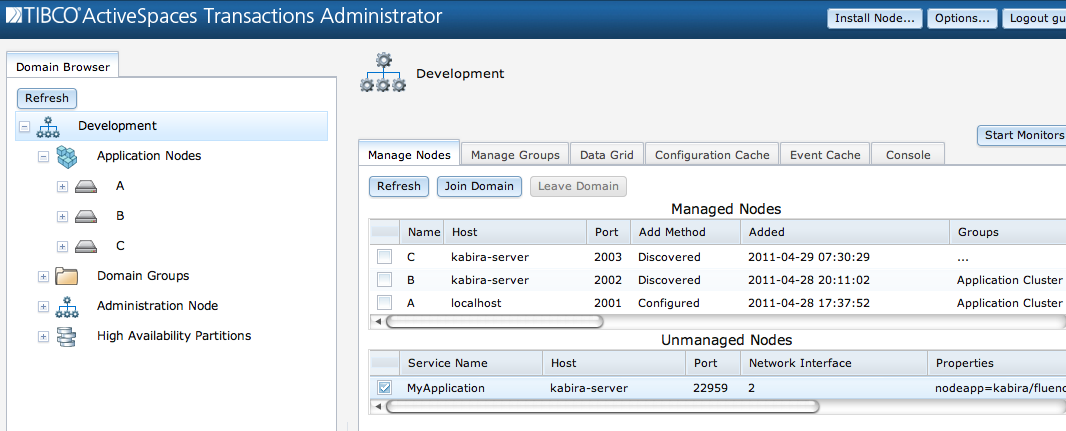Screen dimensions: 1066x431
Task: Click left arrow of Unmanaged Nodes scrollbar
Action: tap(377, 407)
